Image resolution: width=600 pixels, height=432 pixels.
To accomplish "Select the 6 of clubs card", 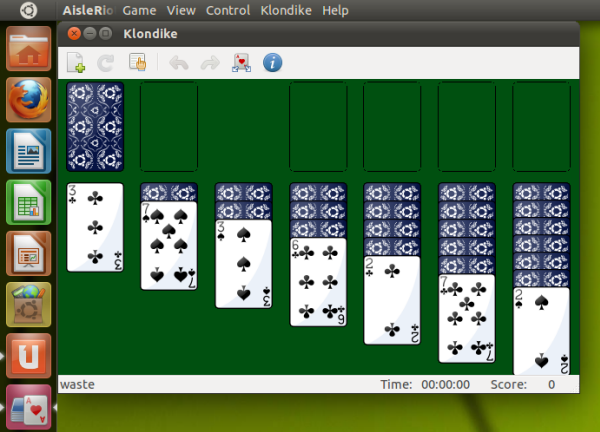I will (318, 282).
